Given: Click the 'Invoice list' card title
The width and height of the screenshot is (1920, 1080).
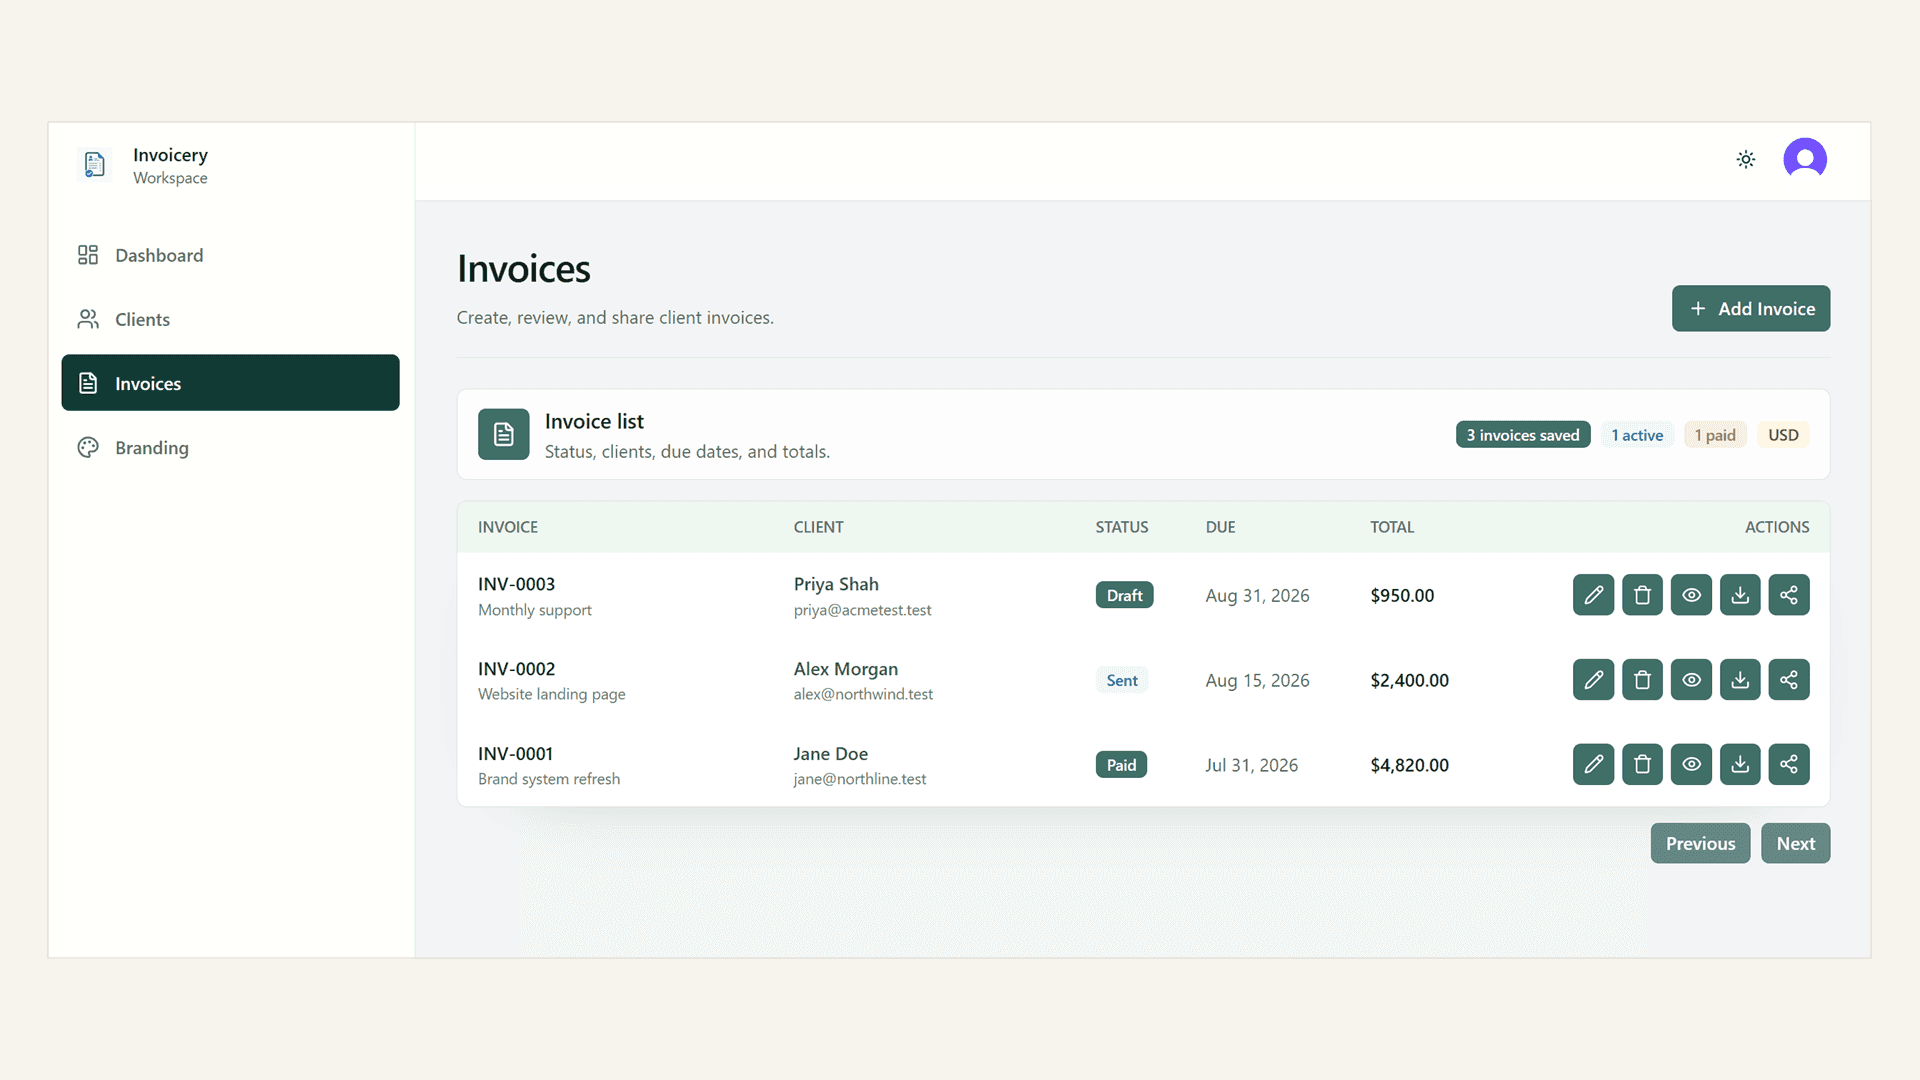Looking at the screenshot, I should [x=594, y=422].
